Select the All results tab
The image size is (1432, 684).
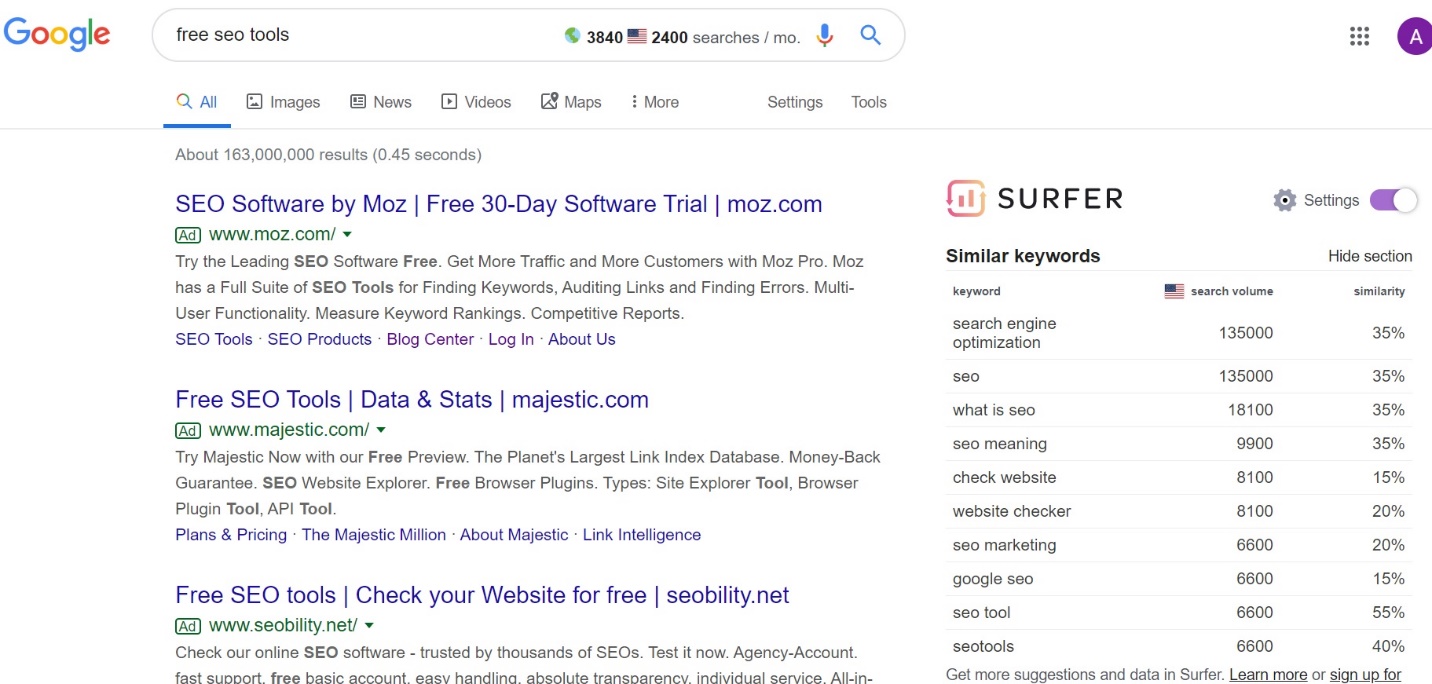click(197, 102)
